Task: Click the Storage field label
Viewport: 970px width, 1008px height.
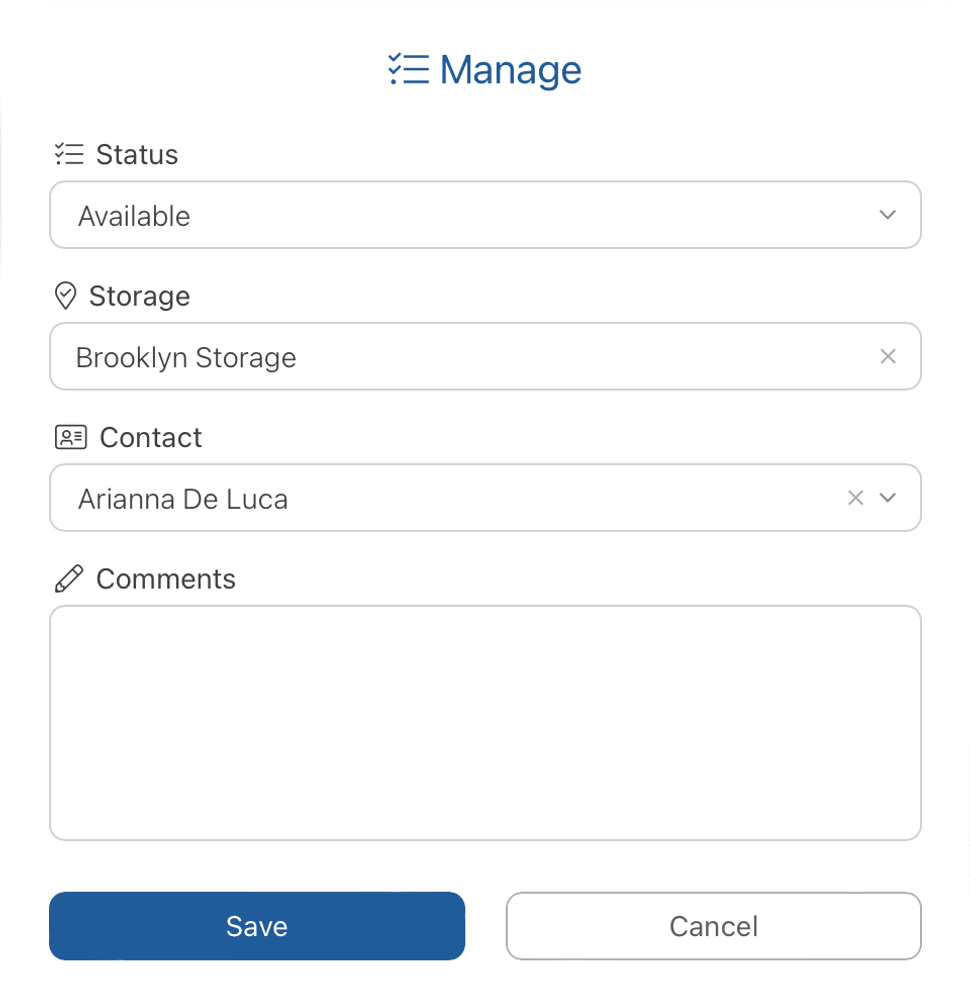Action: tap(139, 296)
